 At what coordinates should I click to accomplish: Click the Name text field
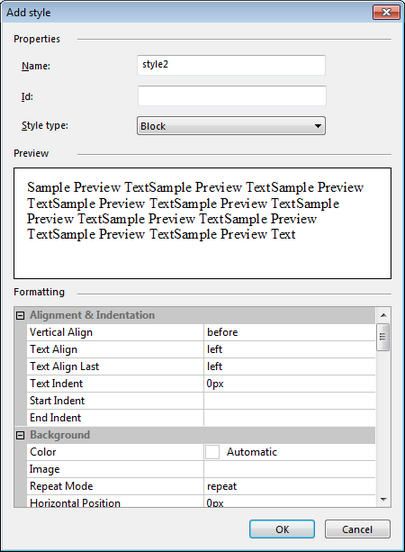231,65
